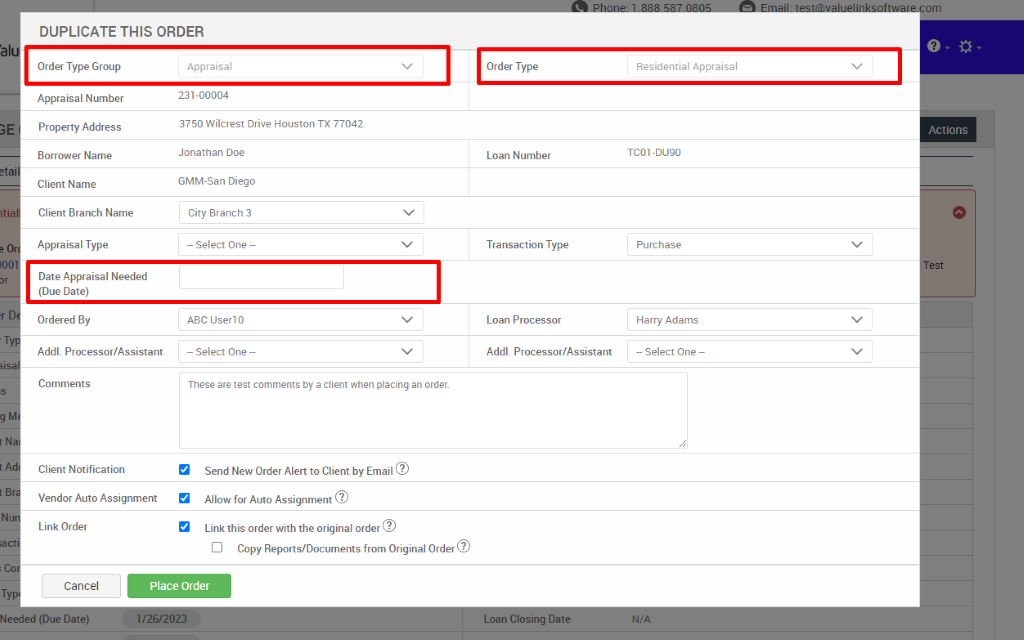Click the email envelope icon in header

coord(747,7)
